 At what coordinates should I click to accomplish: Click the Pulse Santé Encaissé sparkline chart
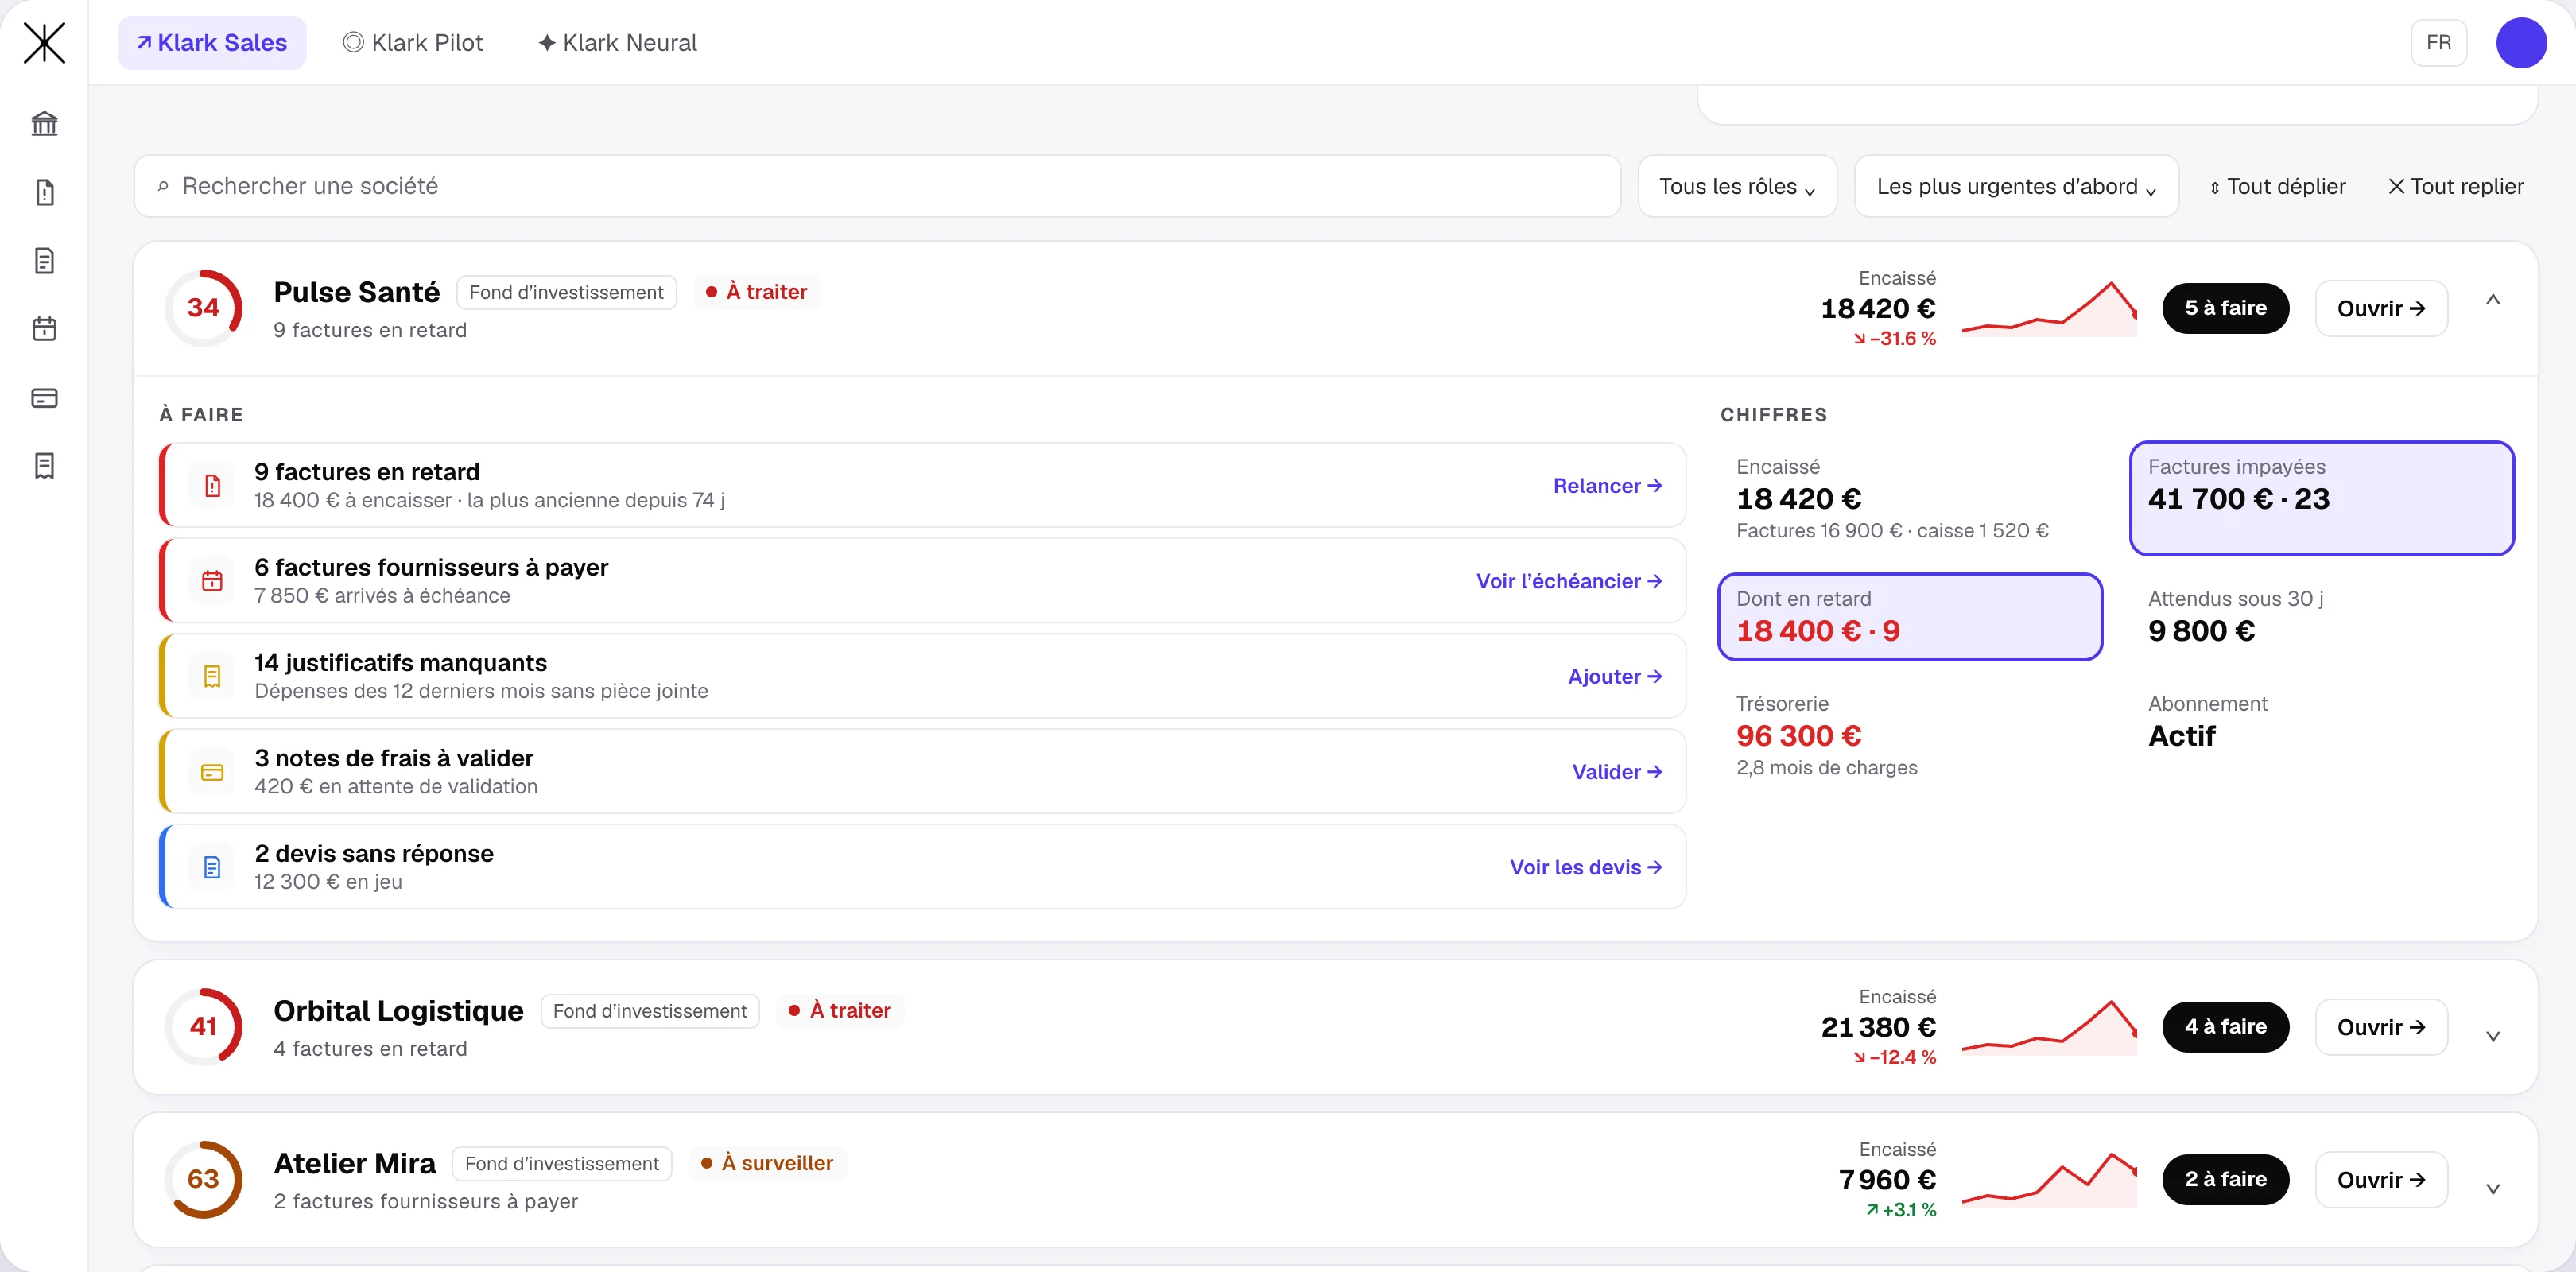[2049, 308]
